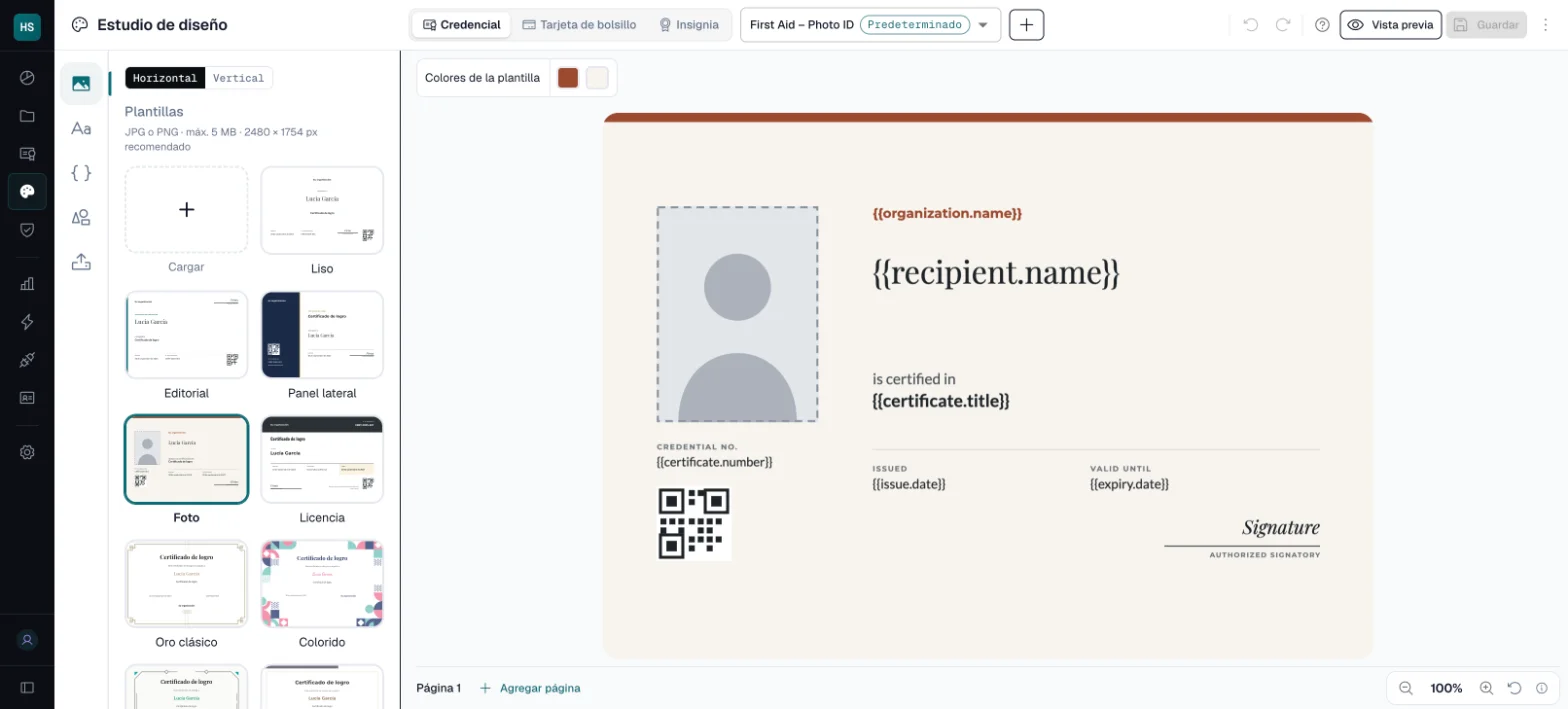This screenshot has width=1568, height=709.
Task: Zoom in with the magnifier plus icon
Action: pos(1486,688)
